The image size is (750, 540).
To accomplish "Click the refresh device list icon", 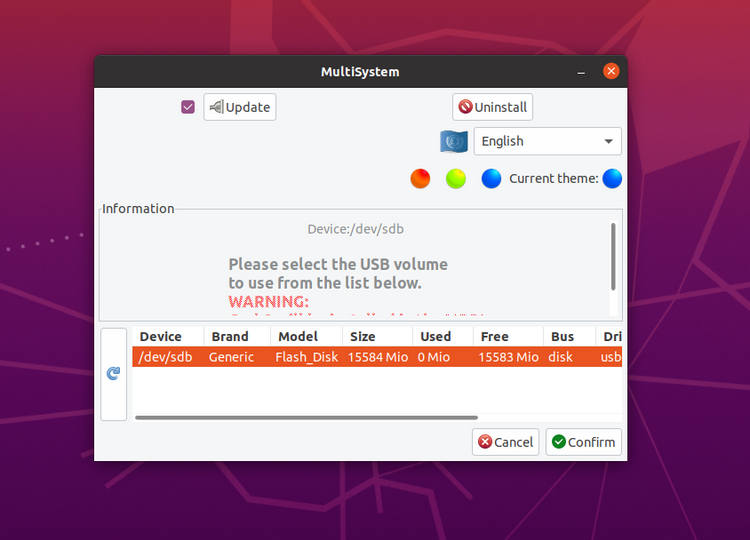I will pyautogui.click(x=113, y=374).
